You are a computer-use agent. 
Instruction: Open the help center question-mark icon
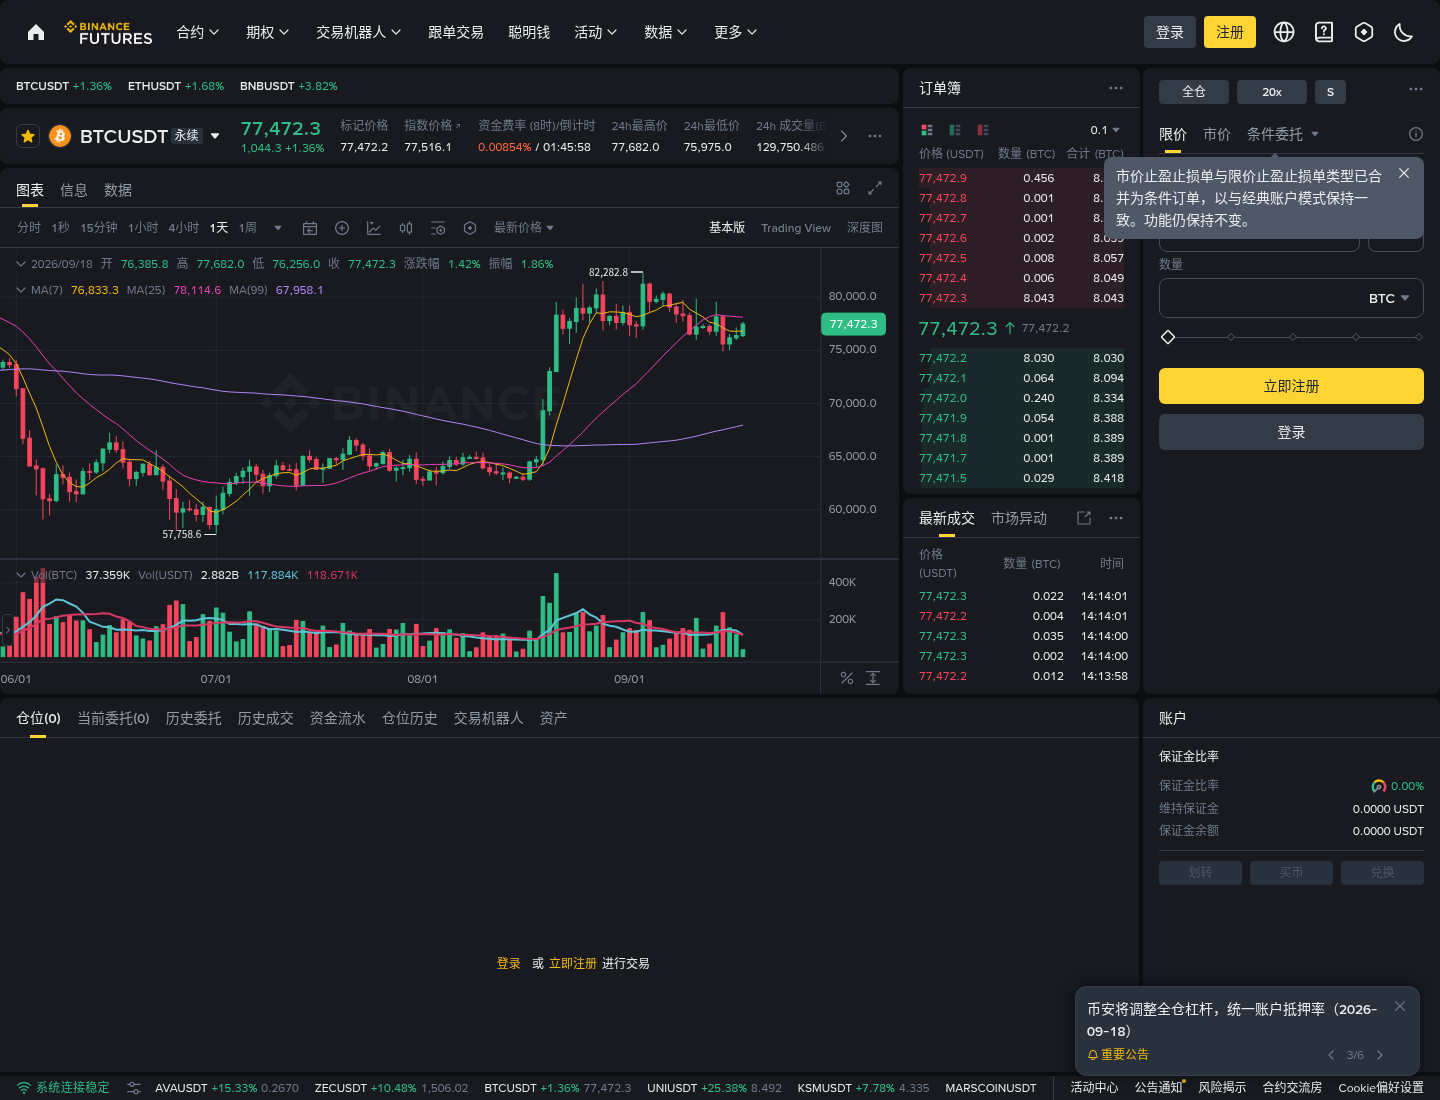click(x=1324, y=32)
